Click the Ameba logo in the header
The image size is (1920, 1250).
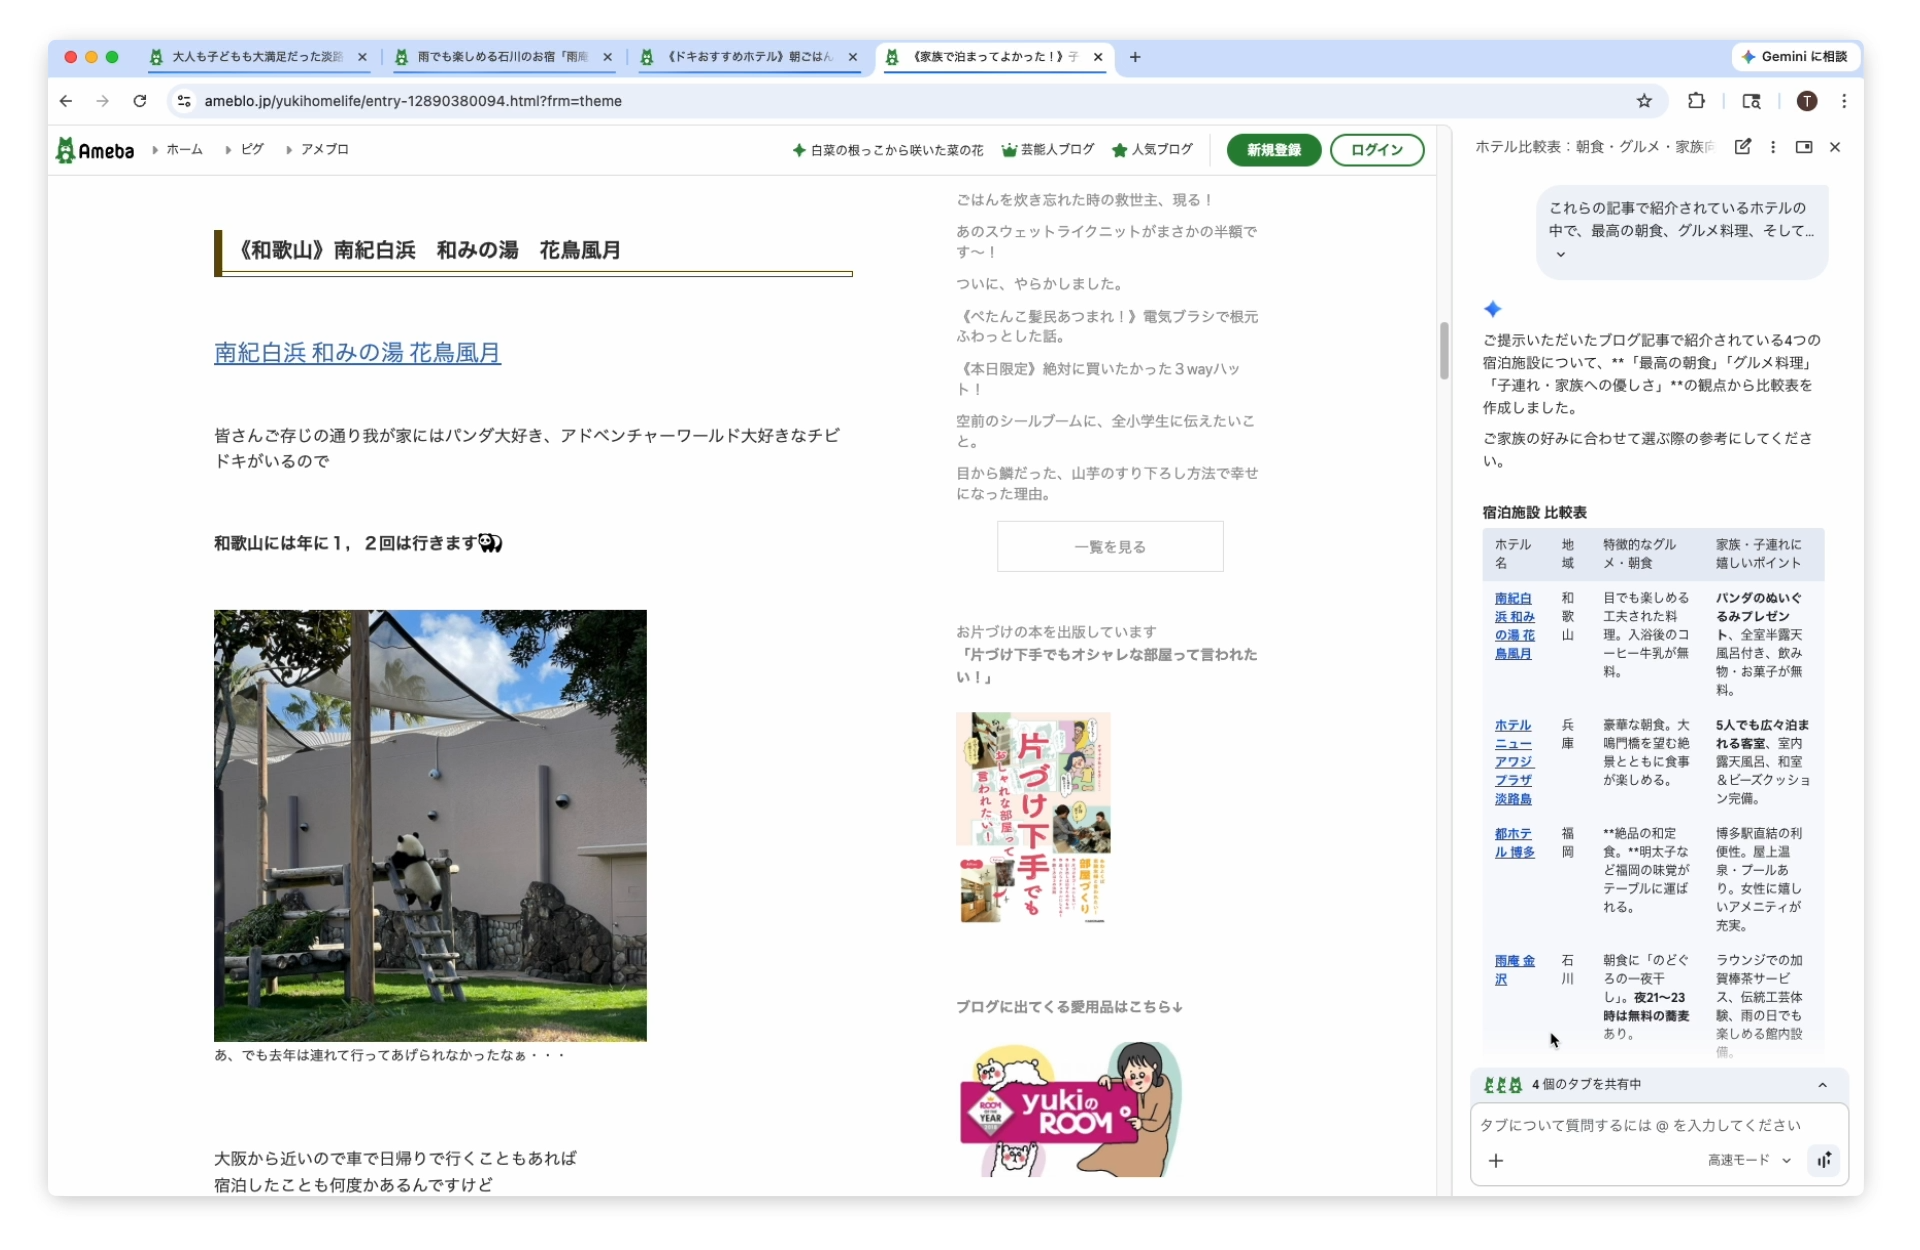(95, 150)
